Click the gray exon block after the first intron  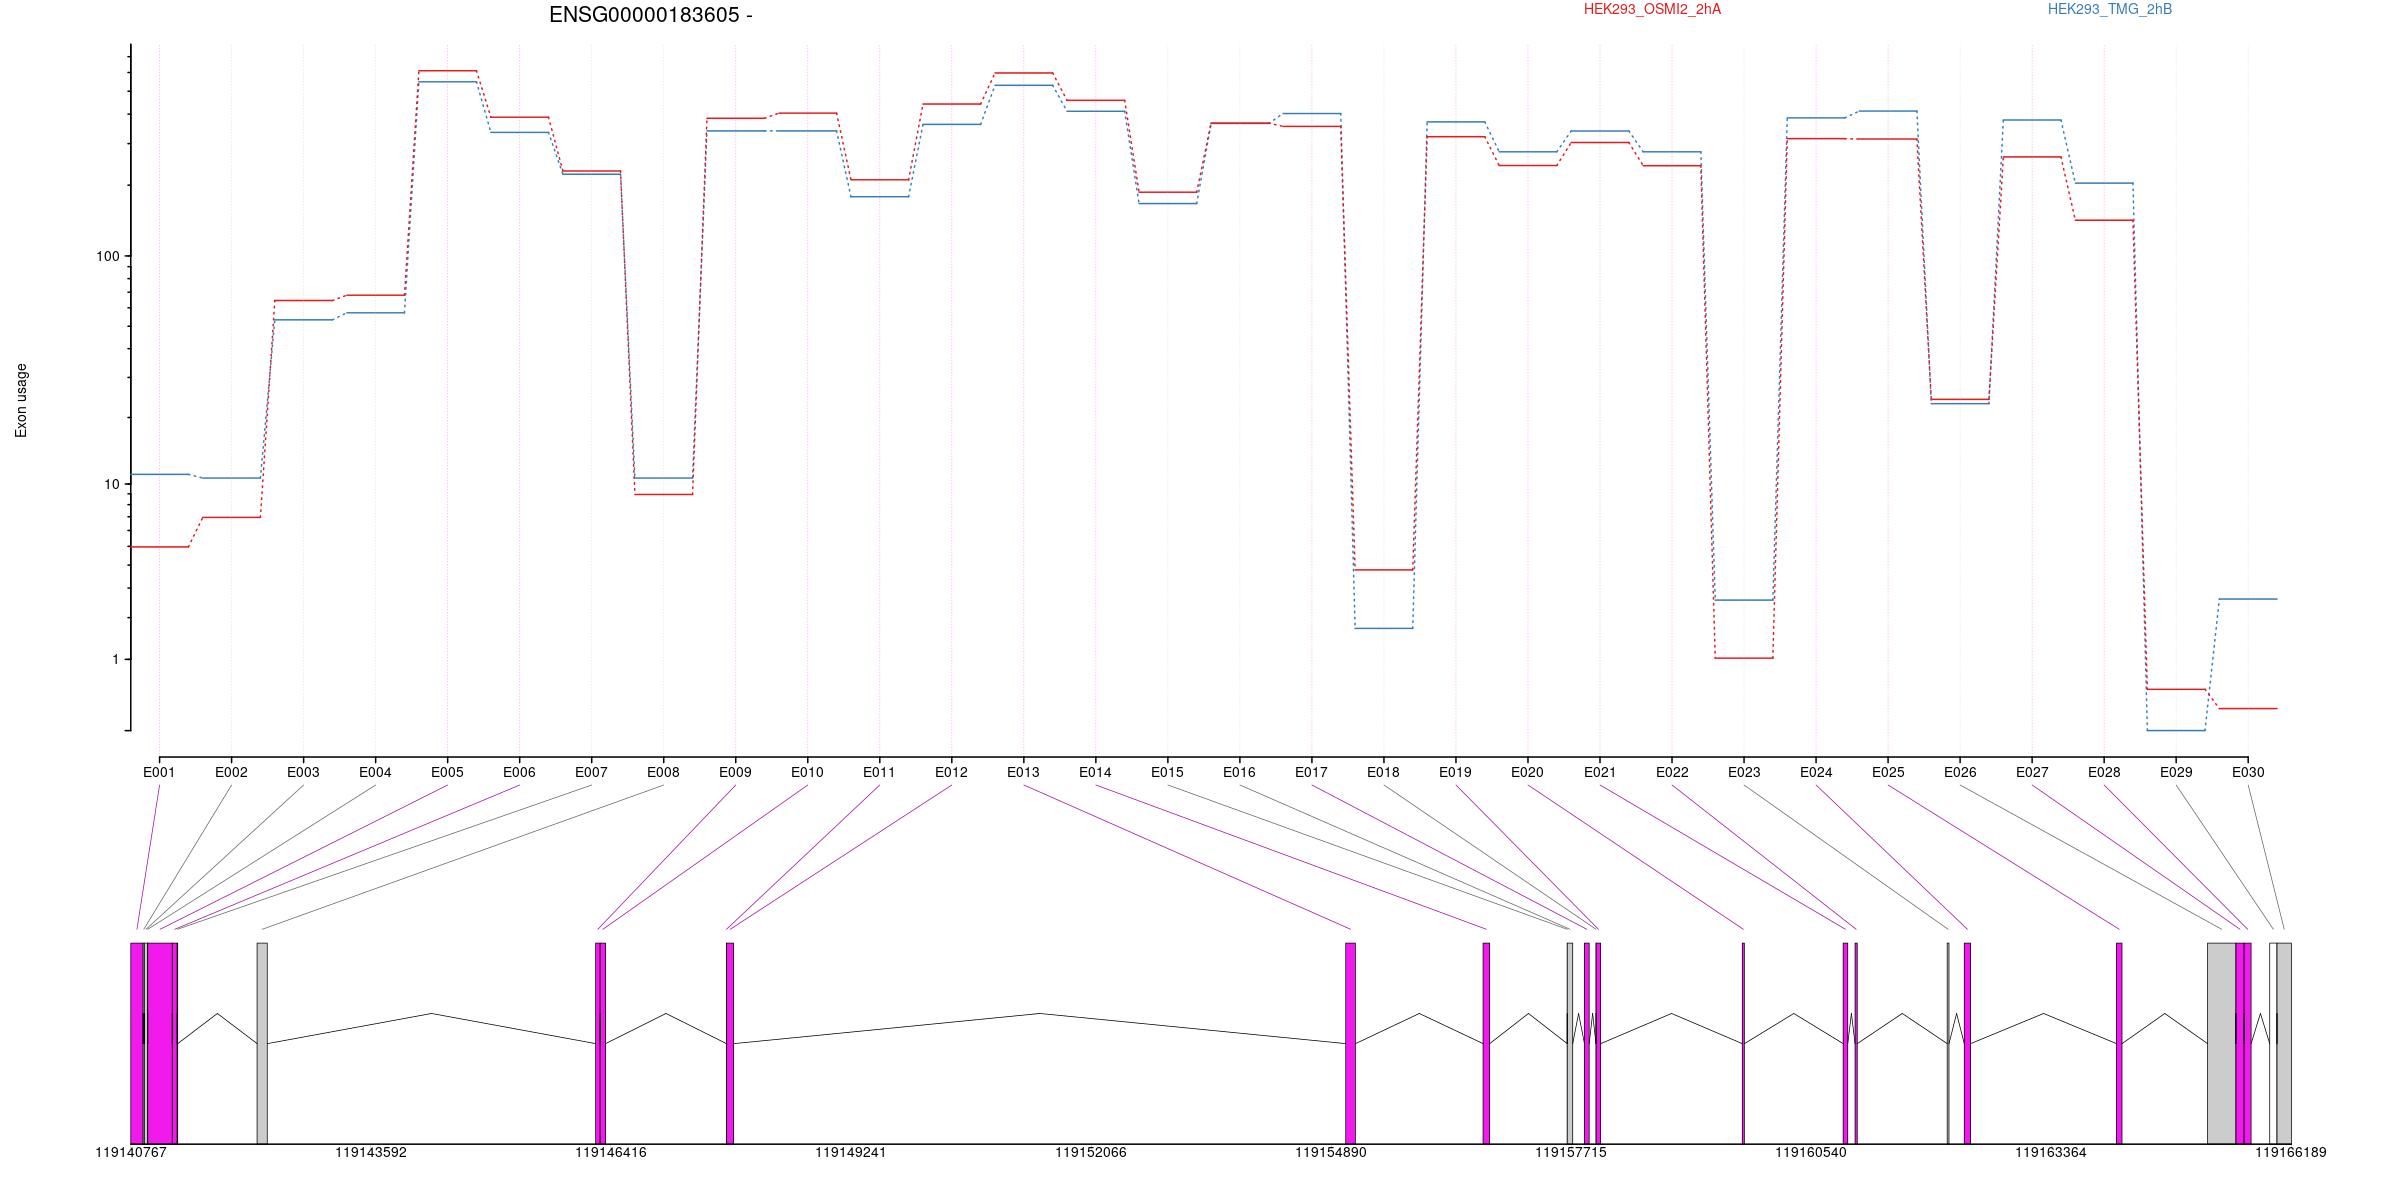pyautogui.click(x=262, y=1043)
